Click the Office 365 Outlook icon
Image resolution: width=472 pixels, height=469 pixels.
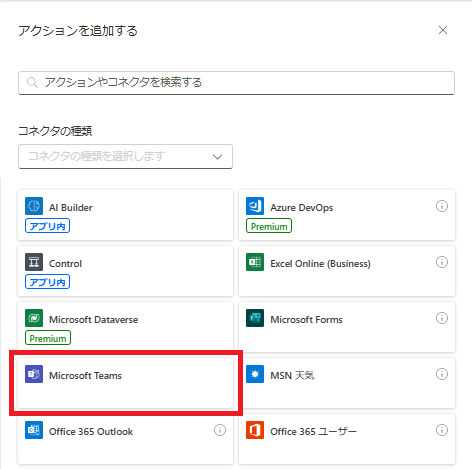(x=34, y=430)
